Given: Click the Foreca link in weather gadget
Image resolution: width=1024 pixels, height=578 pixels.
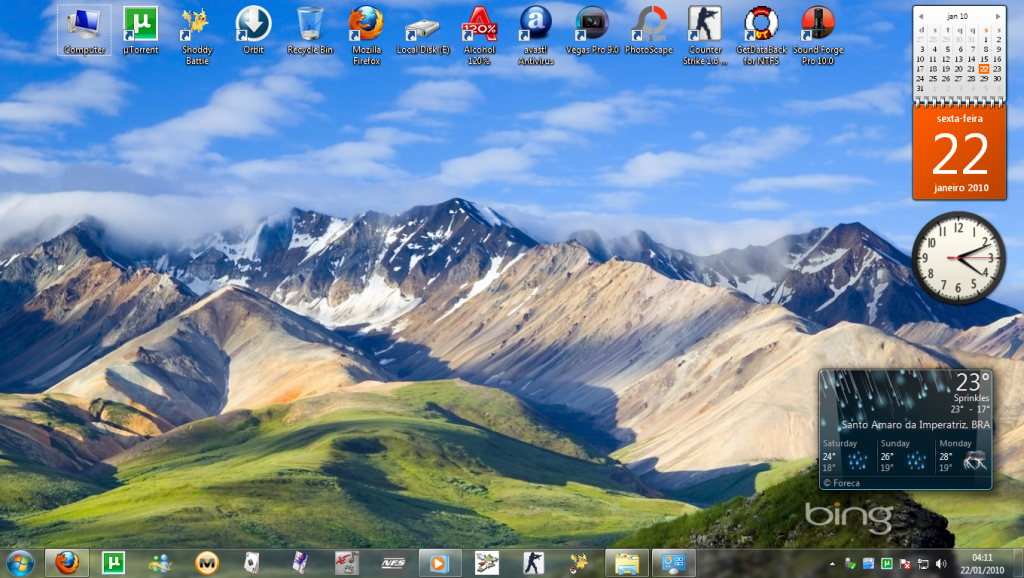Looking at the screenshot, I should [x=843, y=483].
